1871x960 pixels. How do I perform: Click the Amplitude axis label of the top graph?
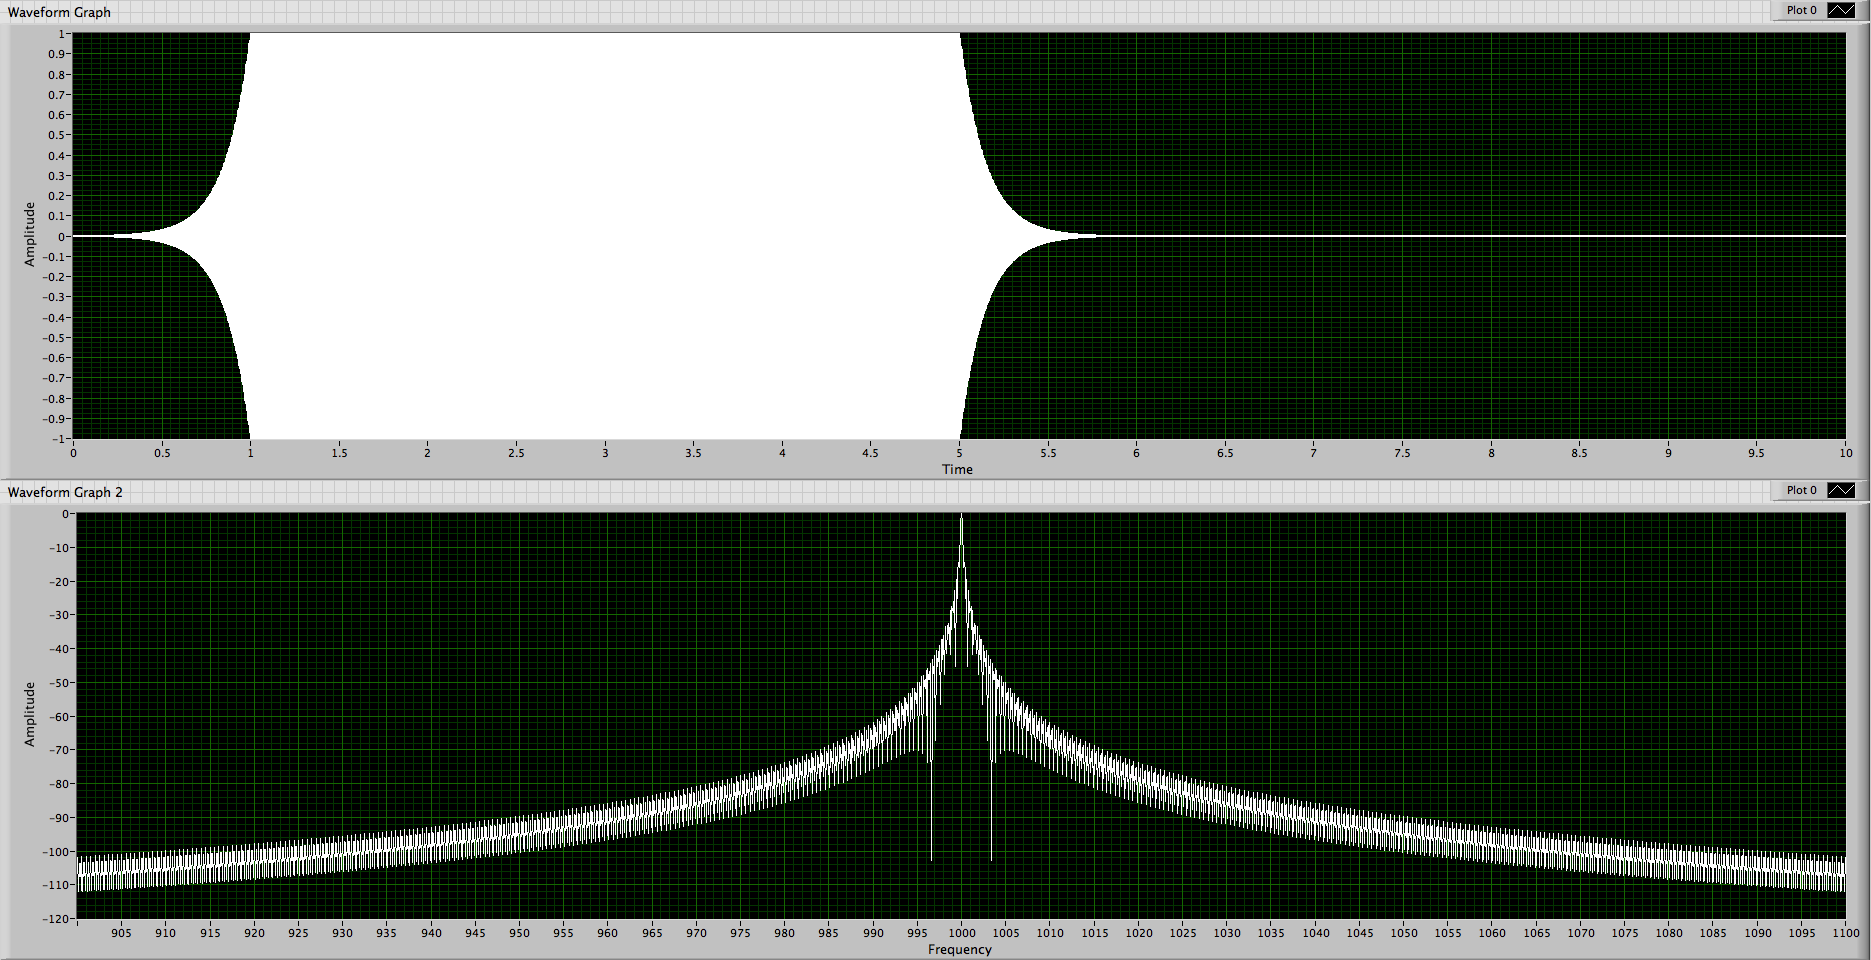click(29, 234)
